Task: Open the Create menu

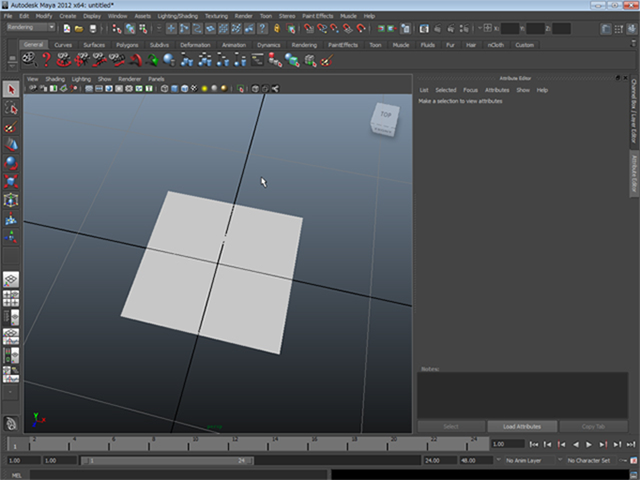Action: (x=68, y=16)
